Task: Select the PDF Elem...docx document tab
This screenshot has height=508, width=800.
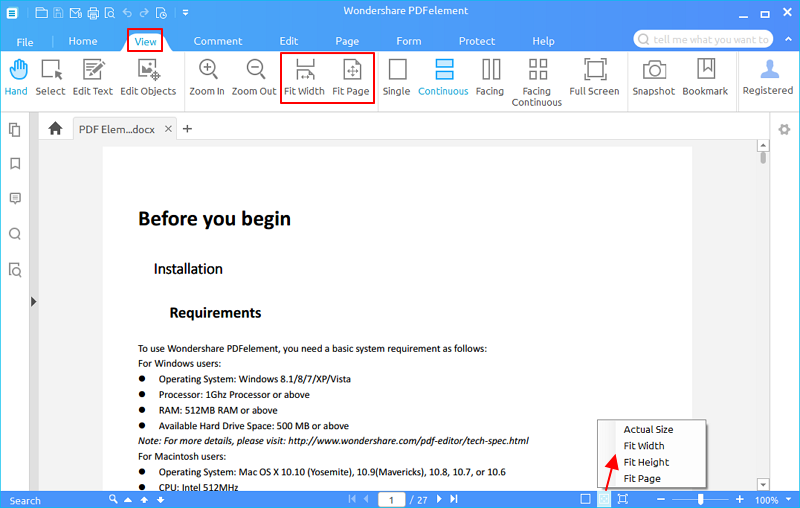Action: coord(117,130)
